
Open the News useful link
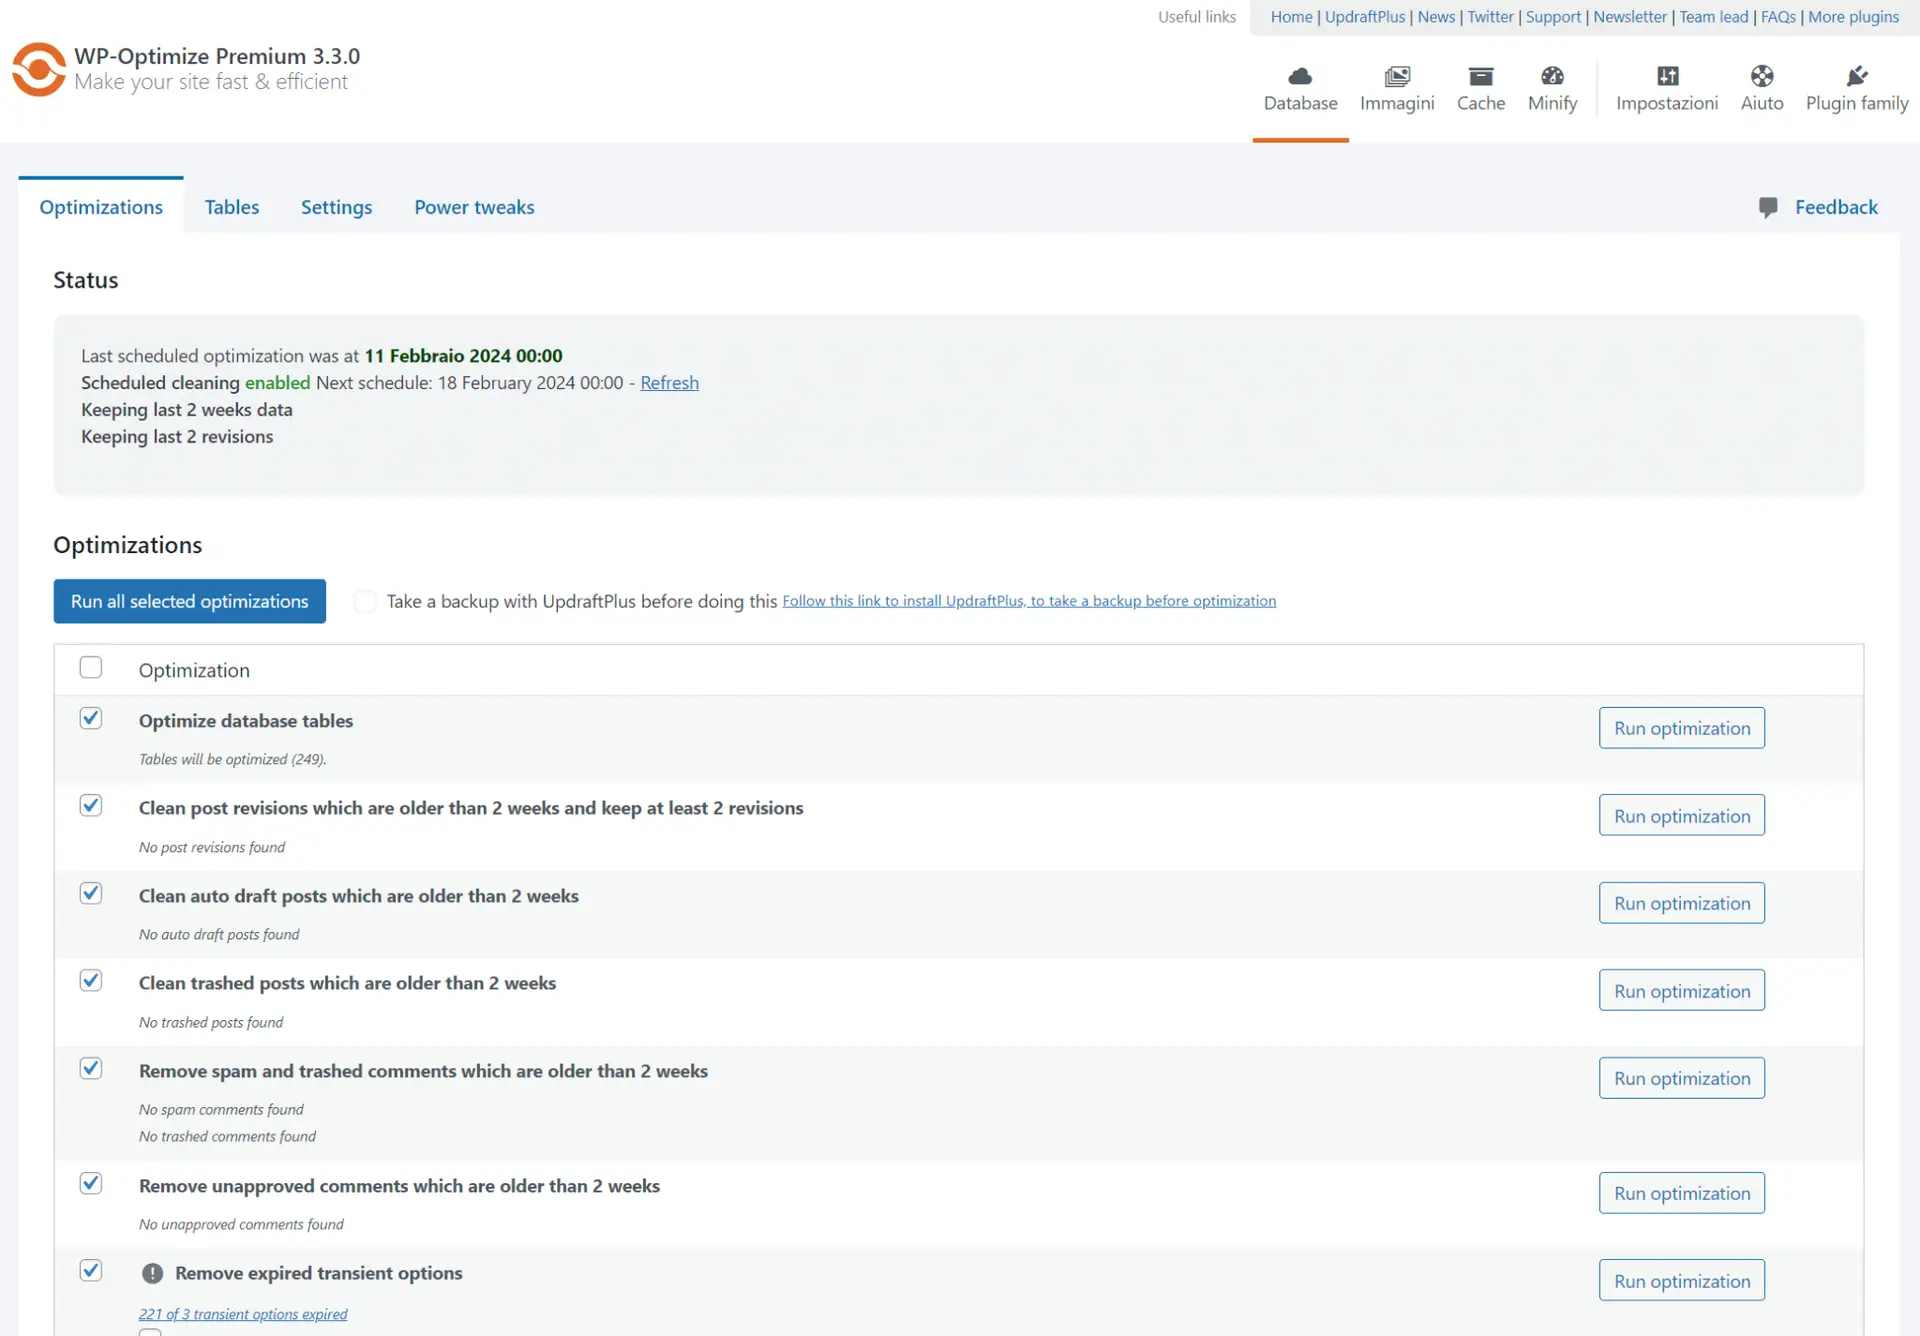coord(1436,17)
